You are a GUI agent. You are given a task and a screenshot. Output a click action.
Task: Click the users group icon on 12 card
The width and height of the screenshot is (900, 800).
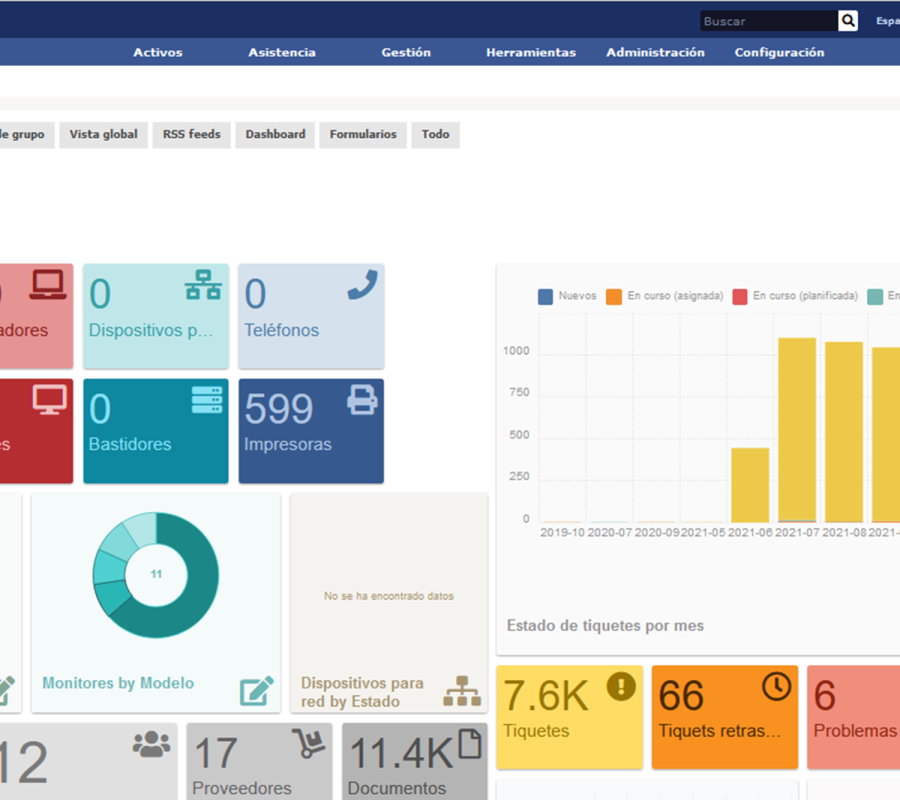pos(152,744)
